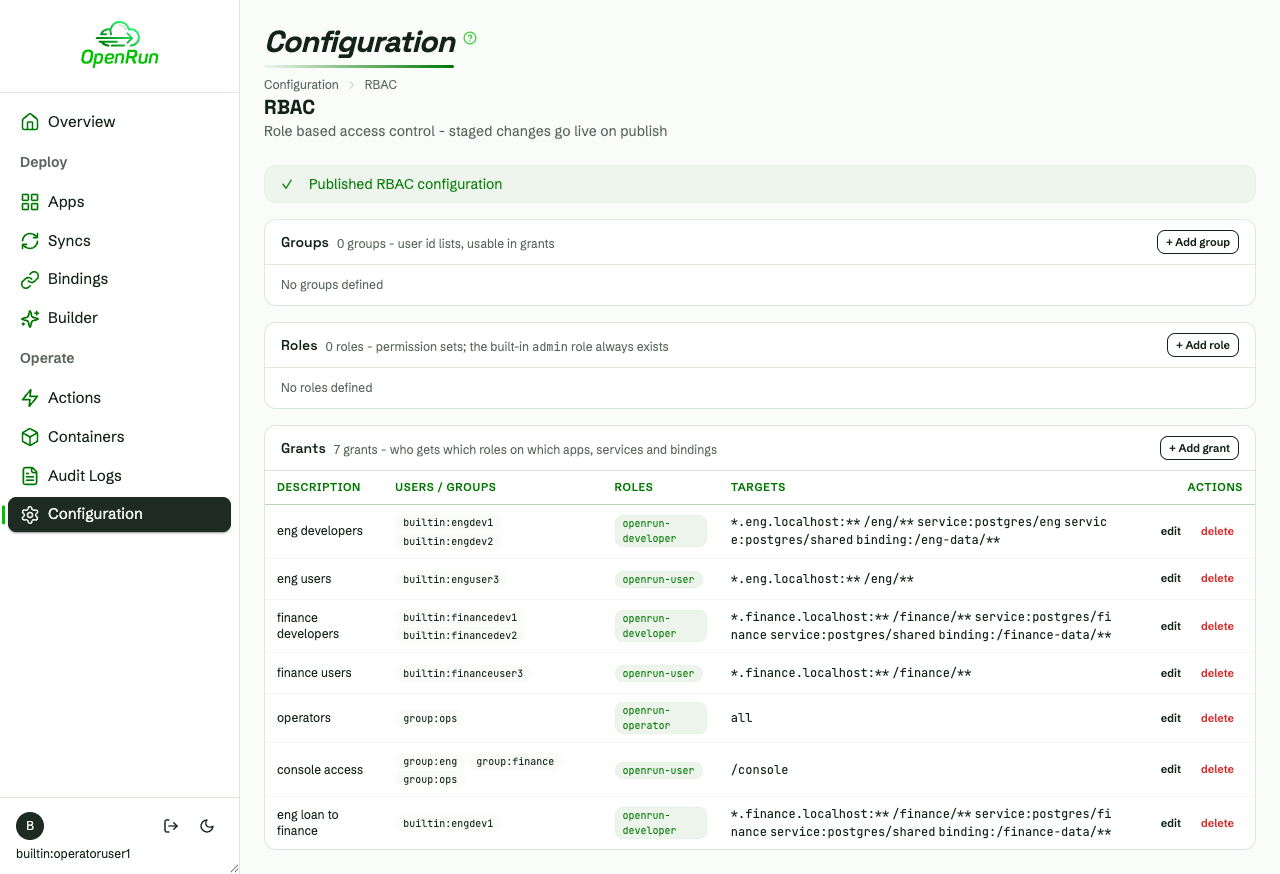This screenshot has height=874, width=1280.
Task: Delete the operators grant
Action: pyautogui.click(x=1217, y=719)
